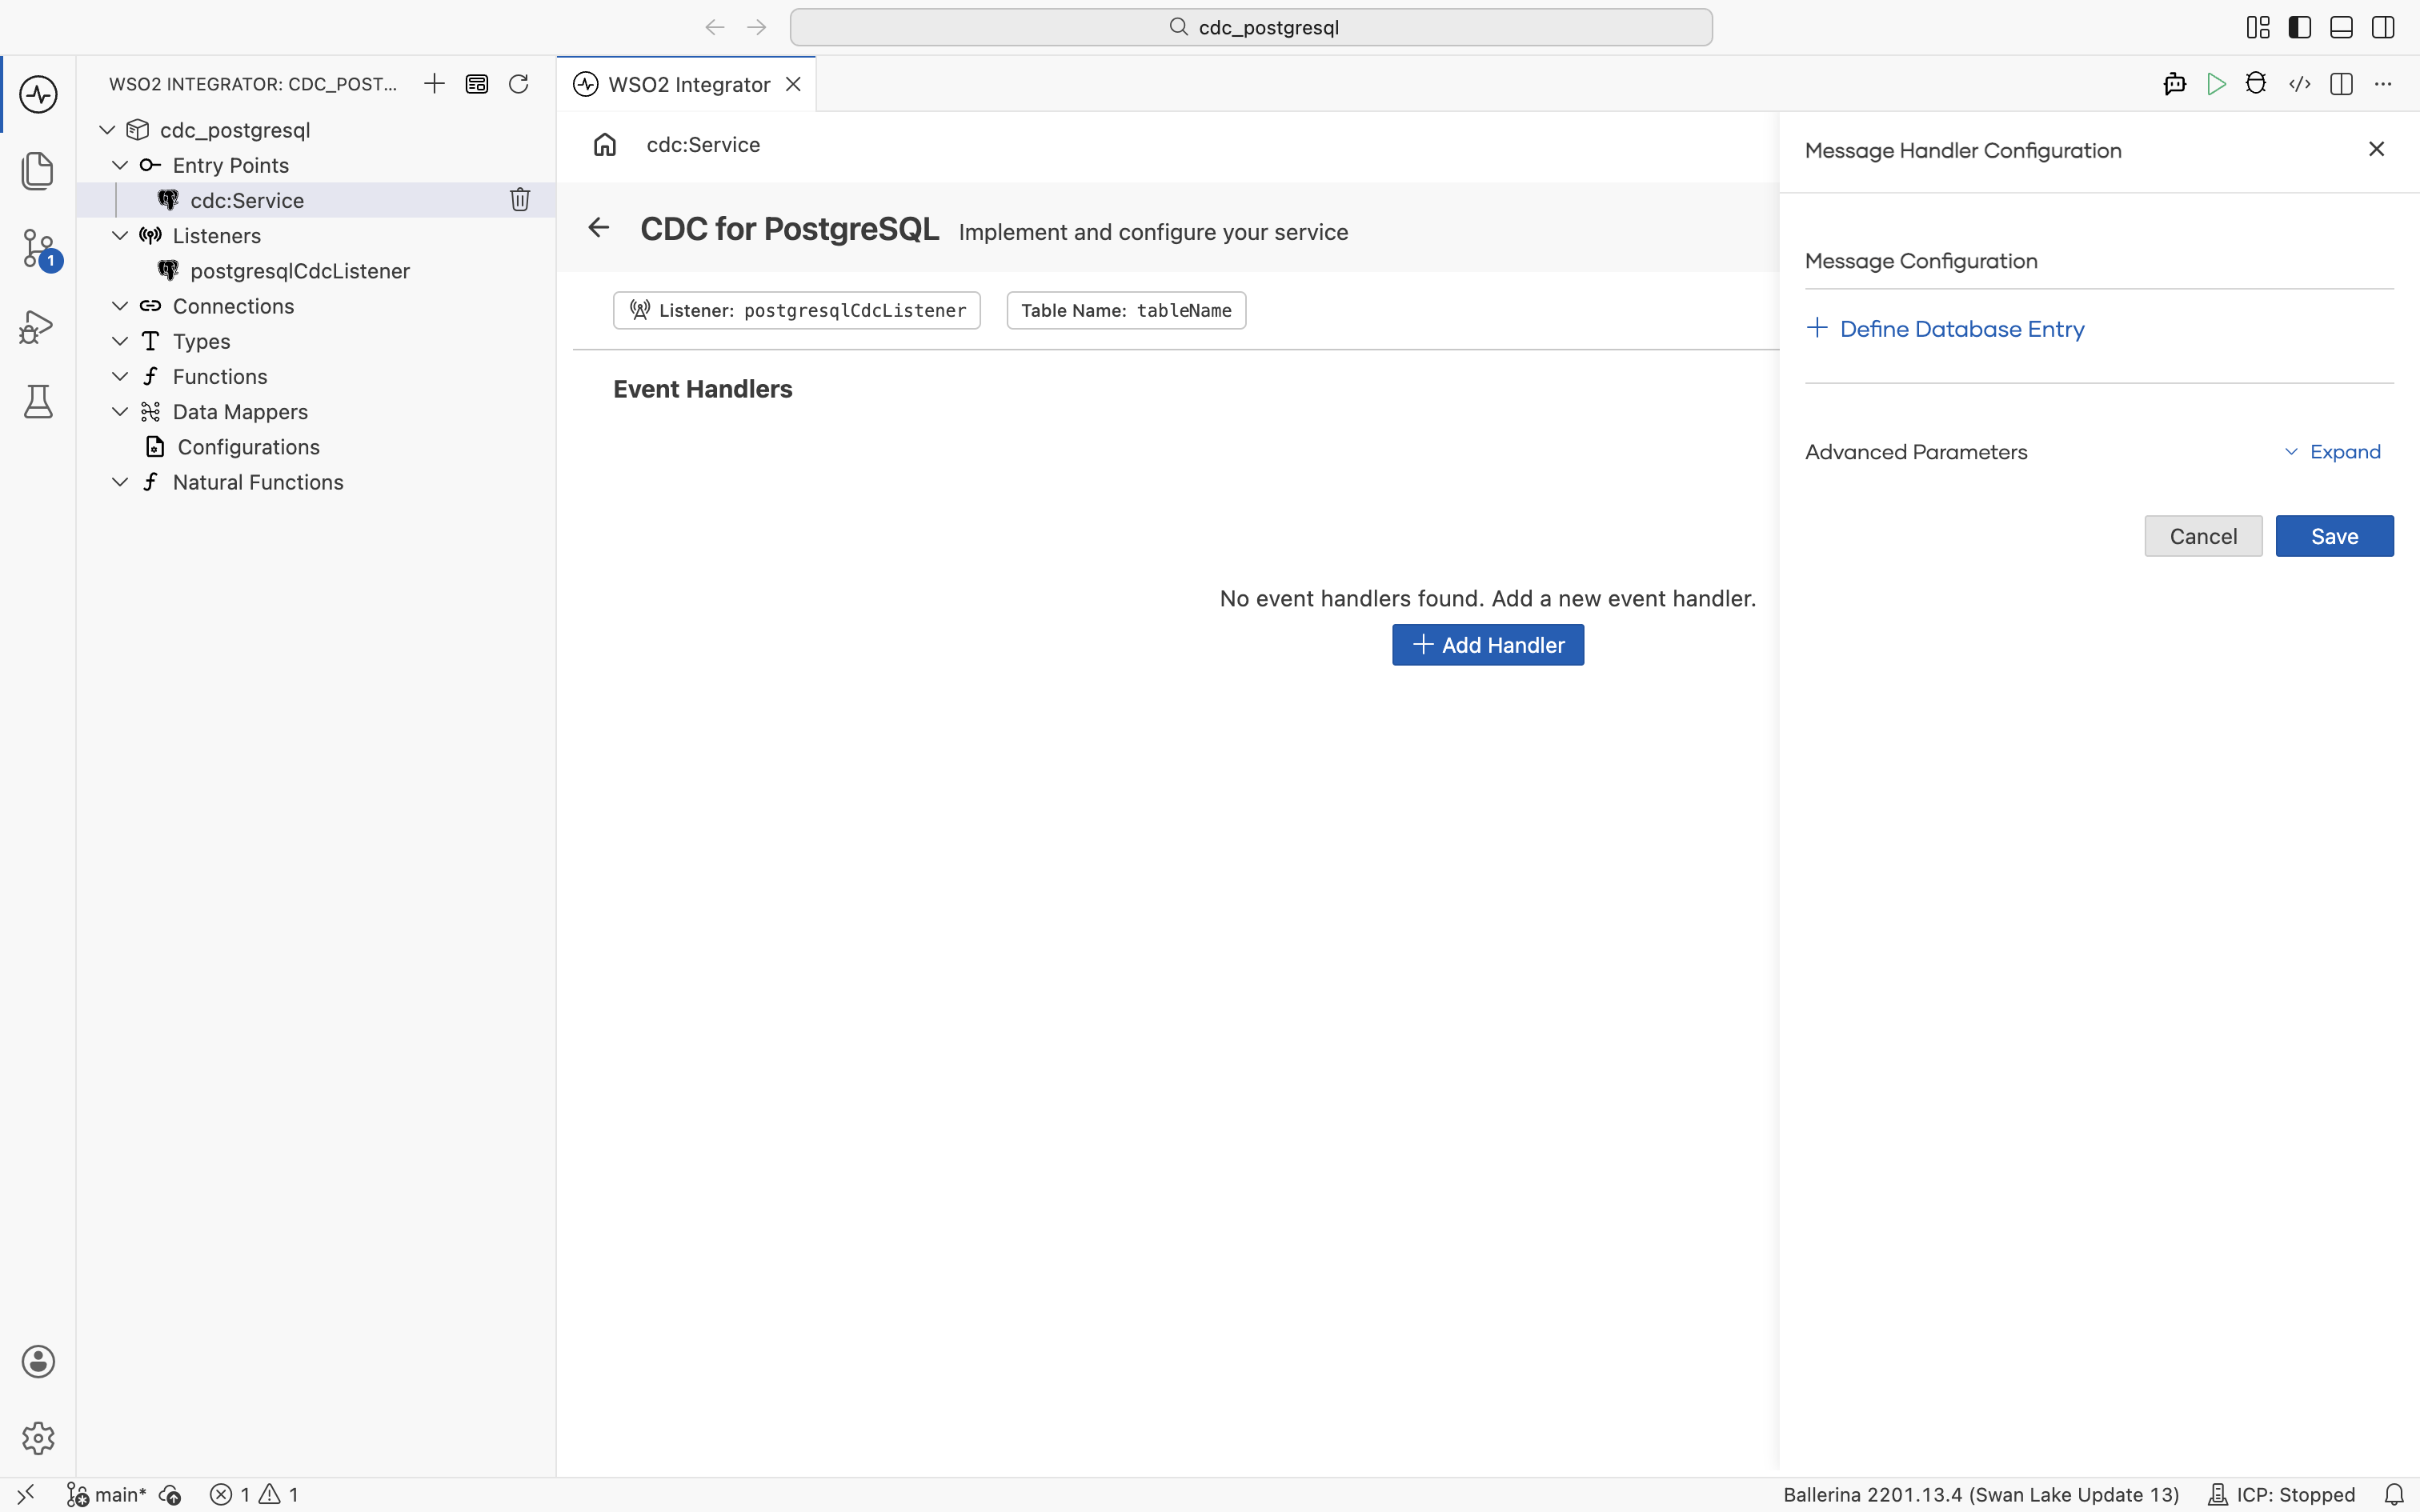This screenshot has width=2420, height=1512.
Task: Toggle bottom panel visibility
Action: pos(2341,27)
